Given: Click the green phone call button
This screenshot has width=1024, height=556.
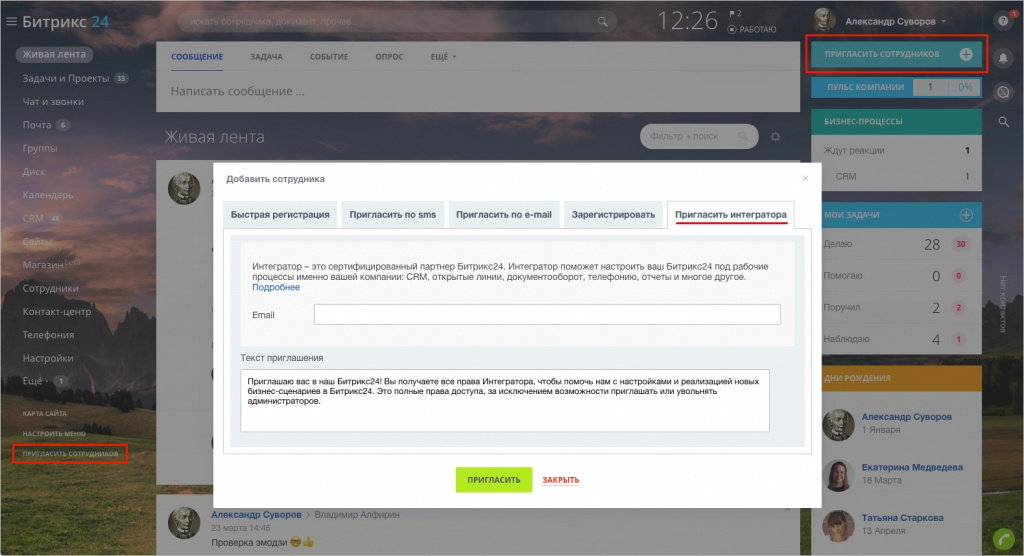Looking at the screenshot, I should click(1004, 540).
